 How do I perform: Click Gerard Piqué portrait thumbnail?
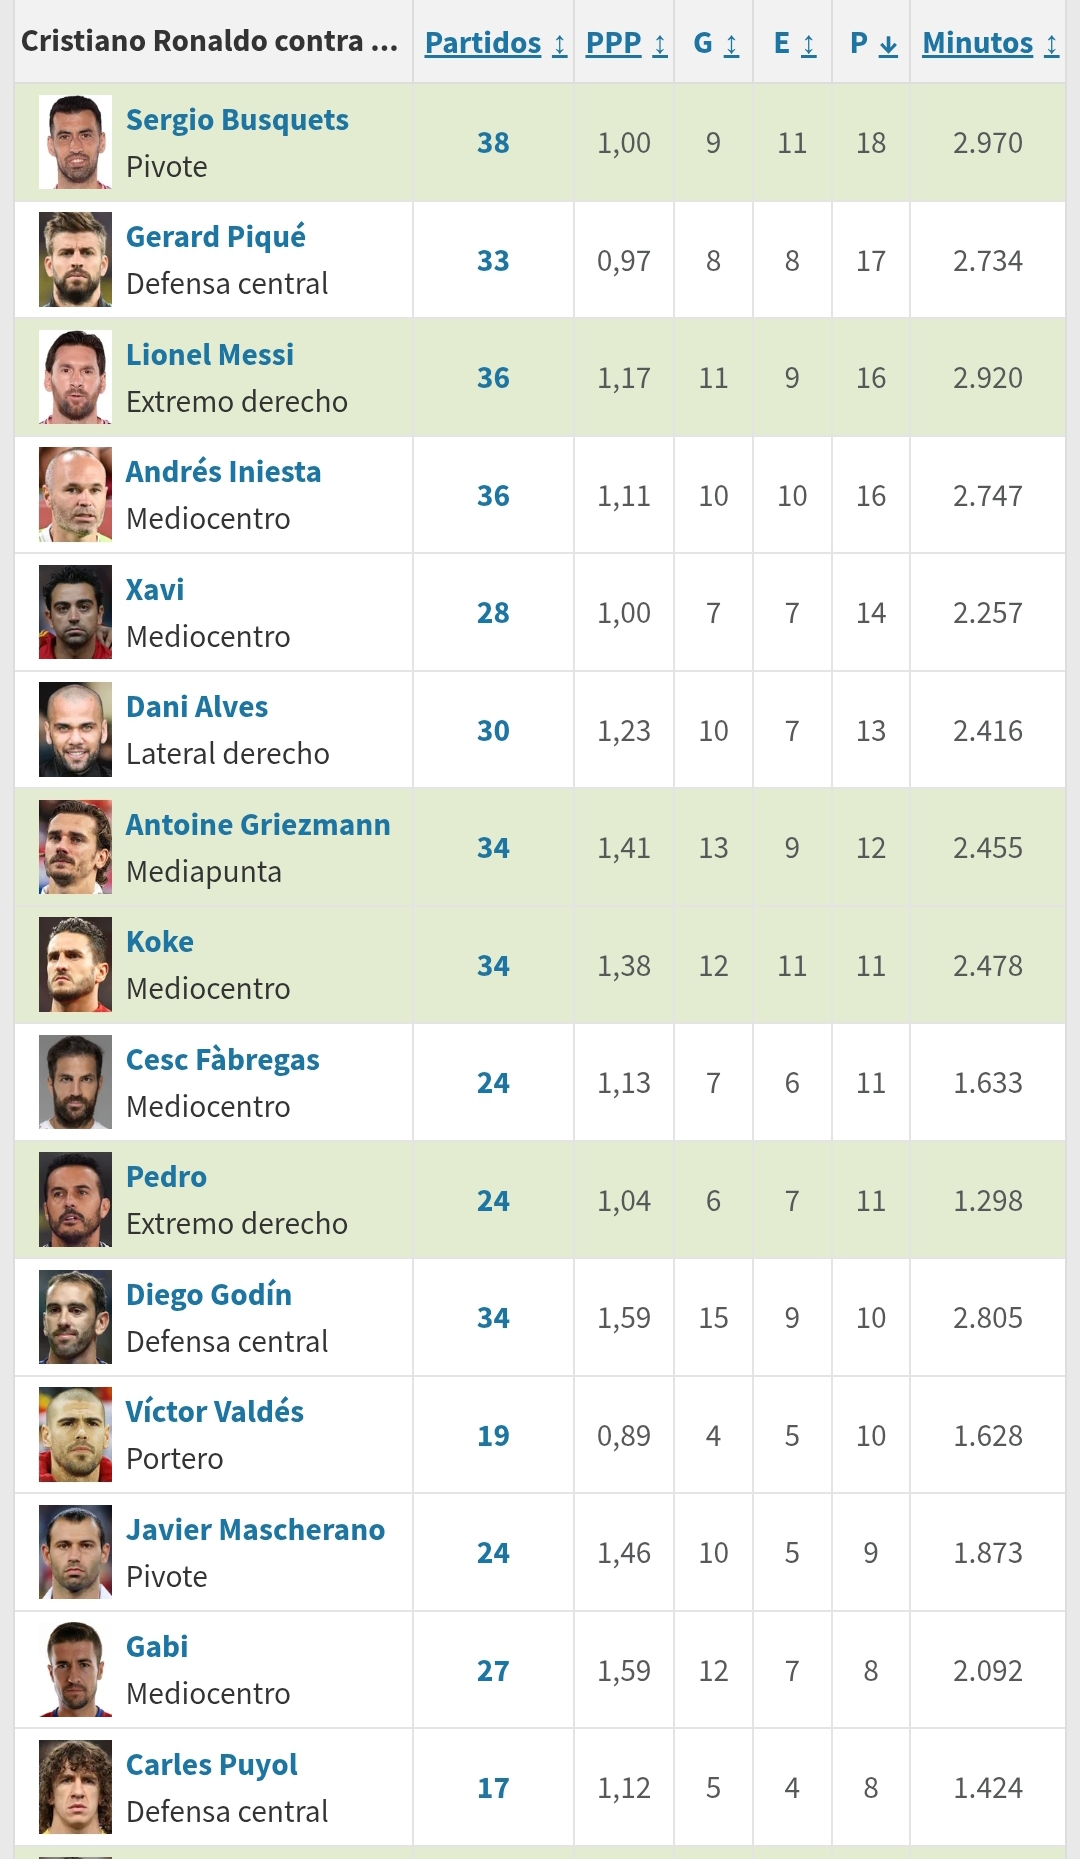point(75,260)
